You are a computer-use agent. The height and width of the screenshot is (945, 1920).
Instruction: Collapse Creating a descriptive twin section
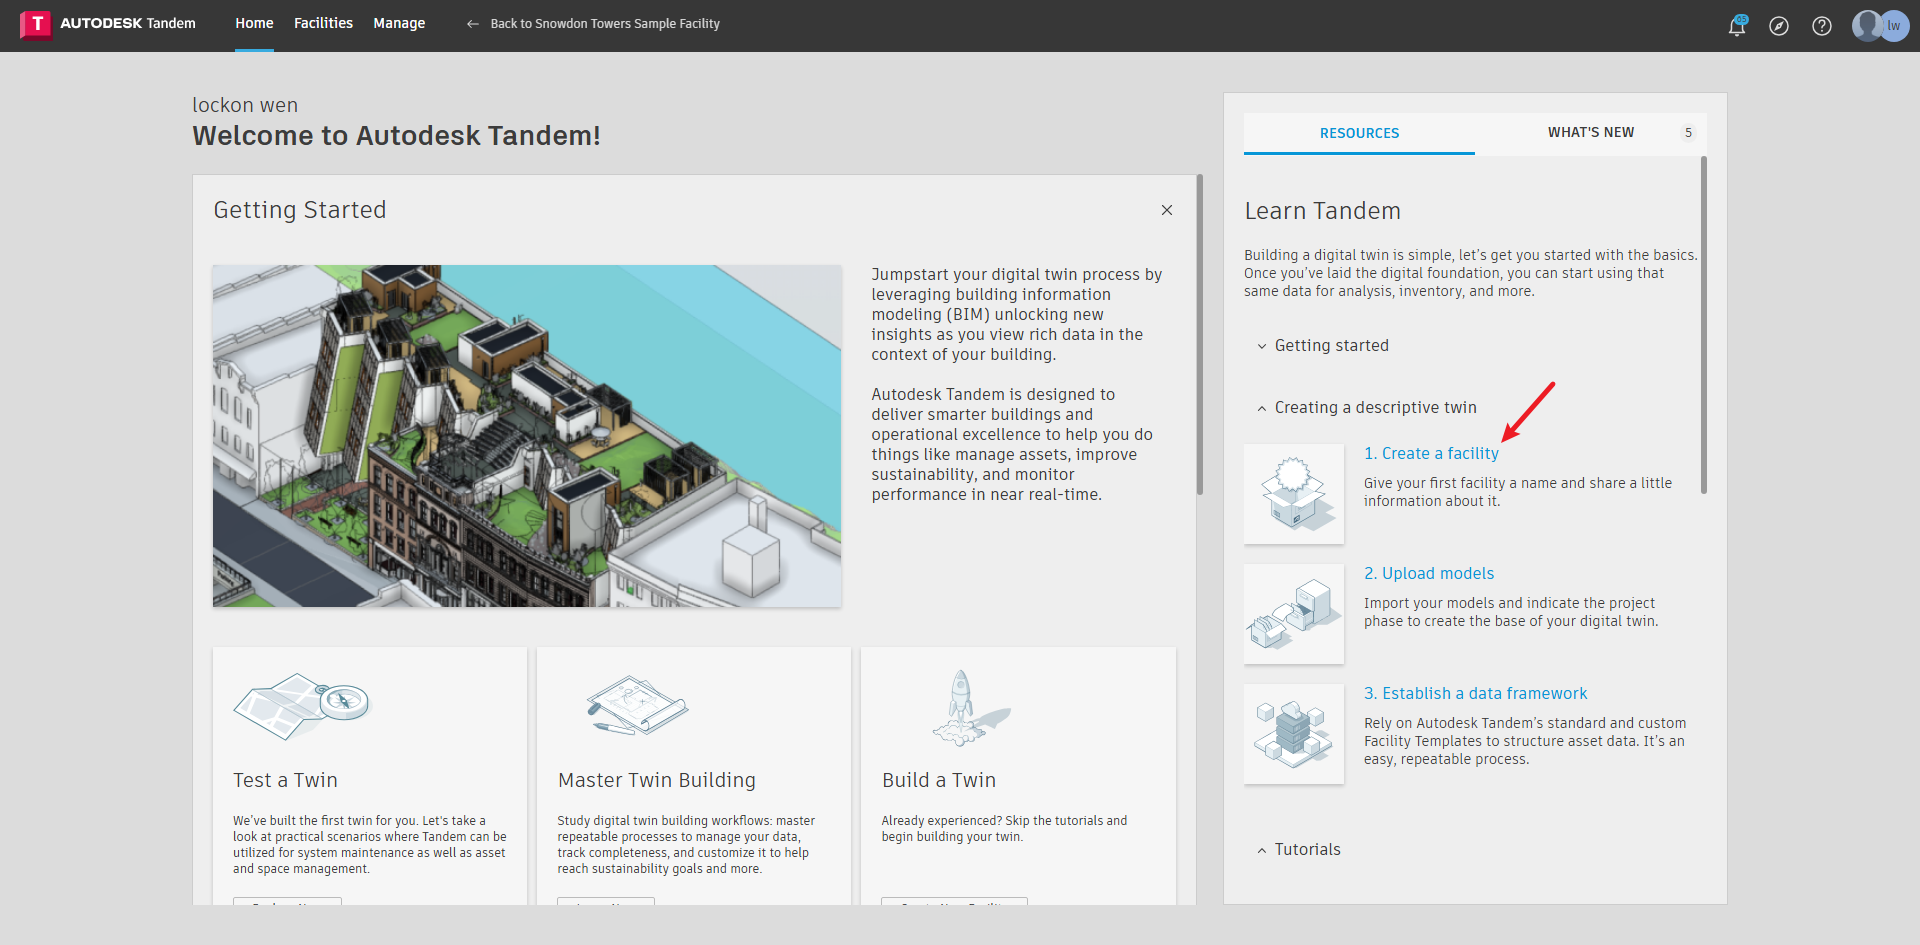(1367, 408)
